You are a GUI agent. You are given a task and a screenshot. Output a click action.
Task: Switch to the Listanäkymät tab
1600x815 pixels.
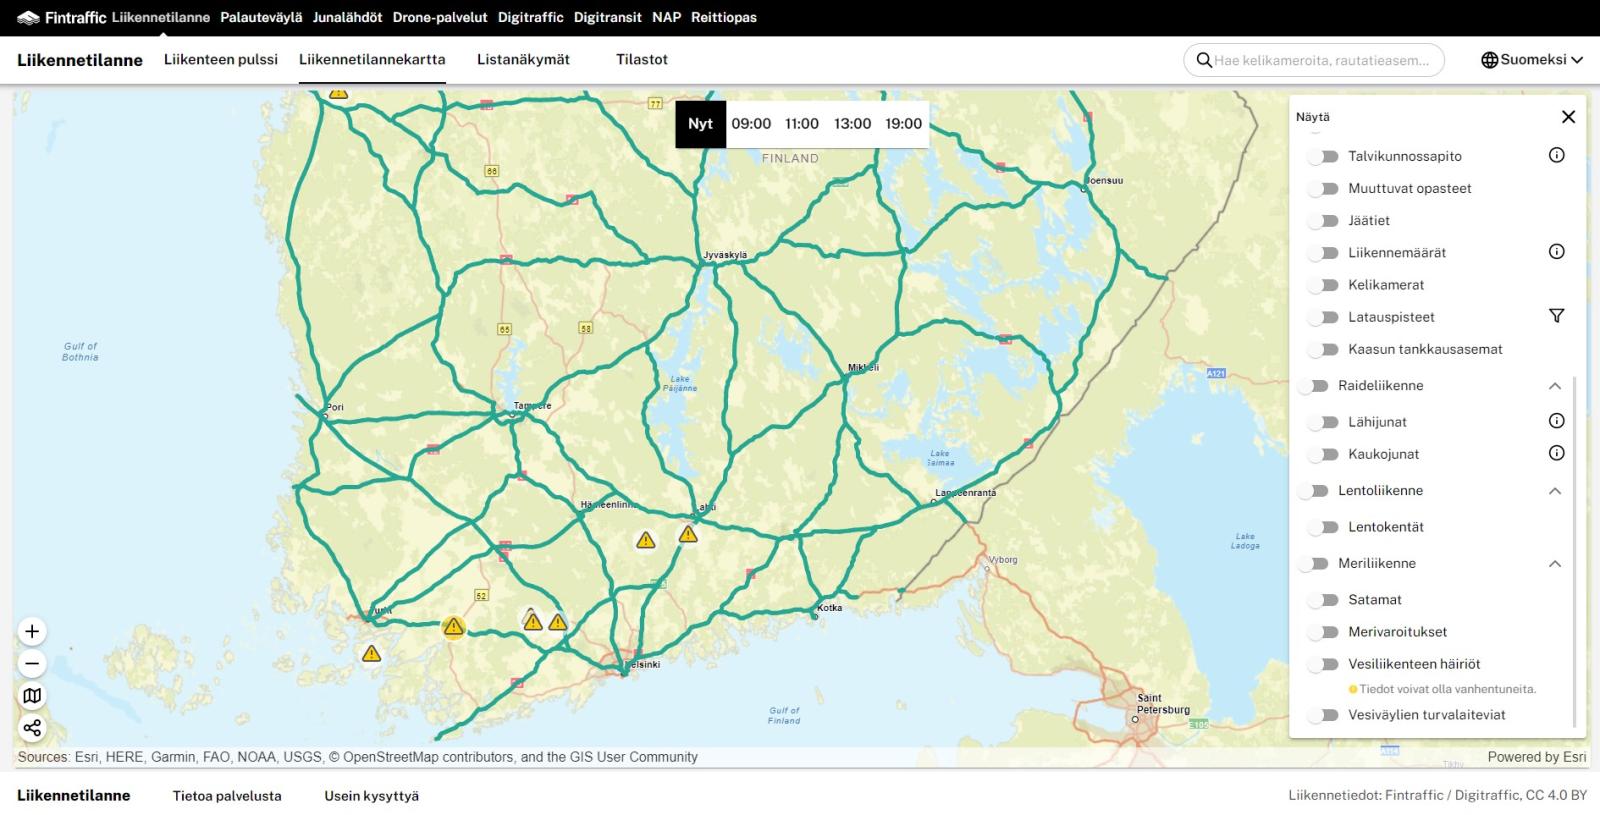(523, 60)
